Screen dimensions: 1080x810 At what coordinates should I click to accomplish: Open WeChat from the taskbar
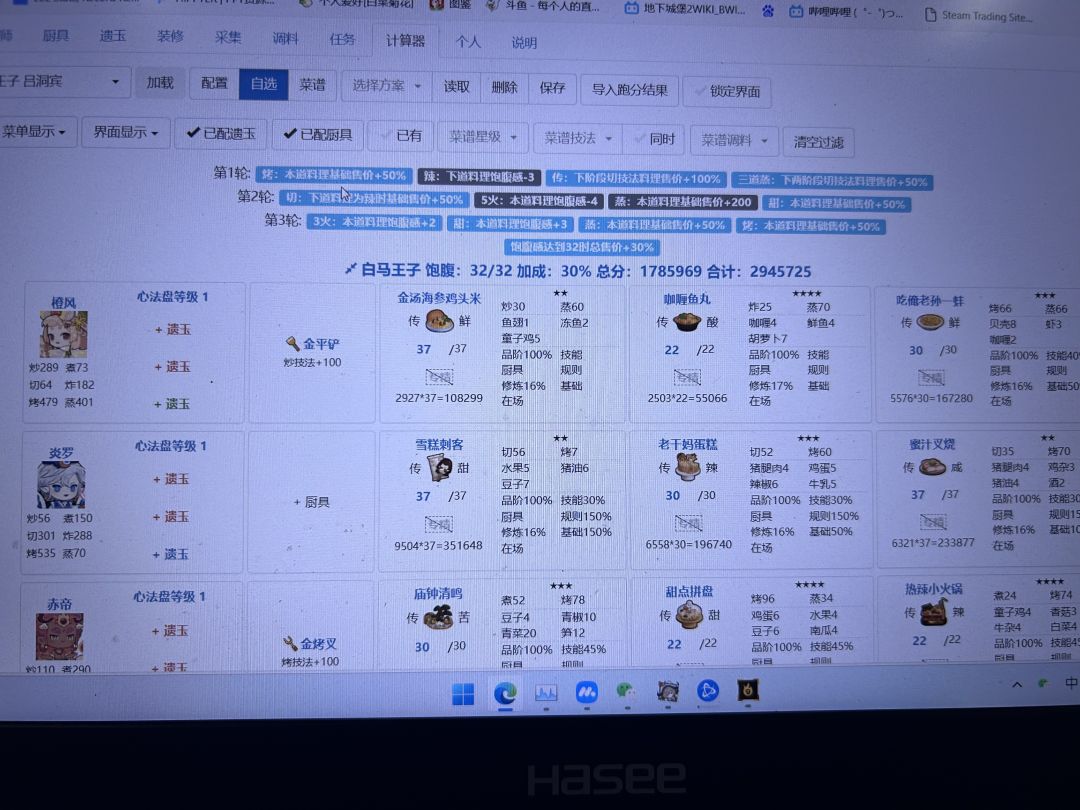625,691
